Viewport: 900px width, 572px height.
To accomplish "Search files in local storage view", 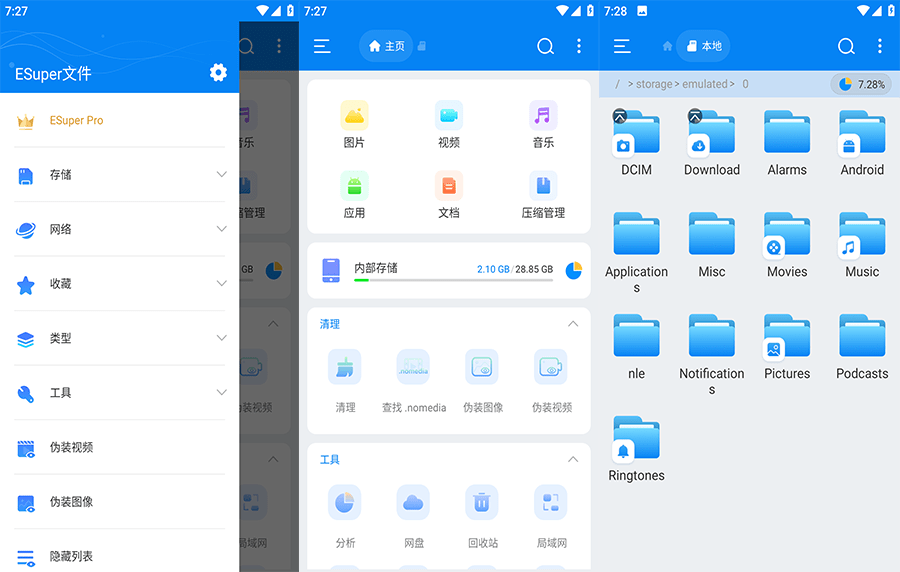I will (x=846, y=46).
